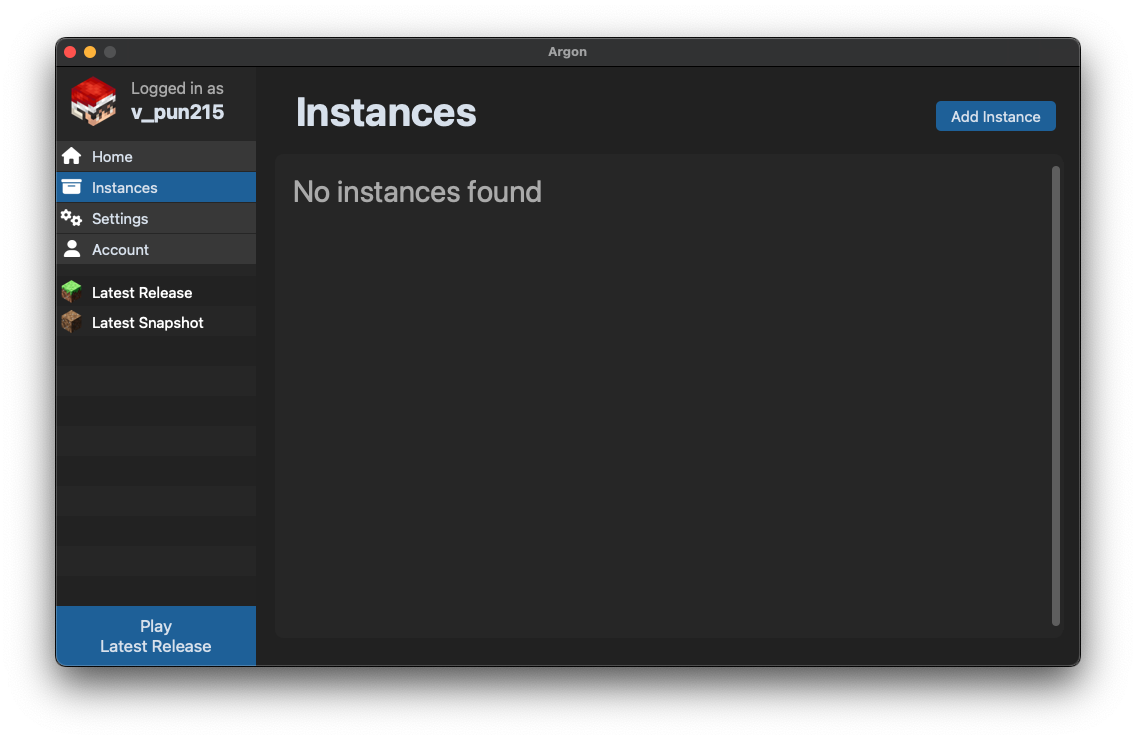Click the Instances archive box icon

71,187
